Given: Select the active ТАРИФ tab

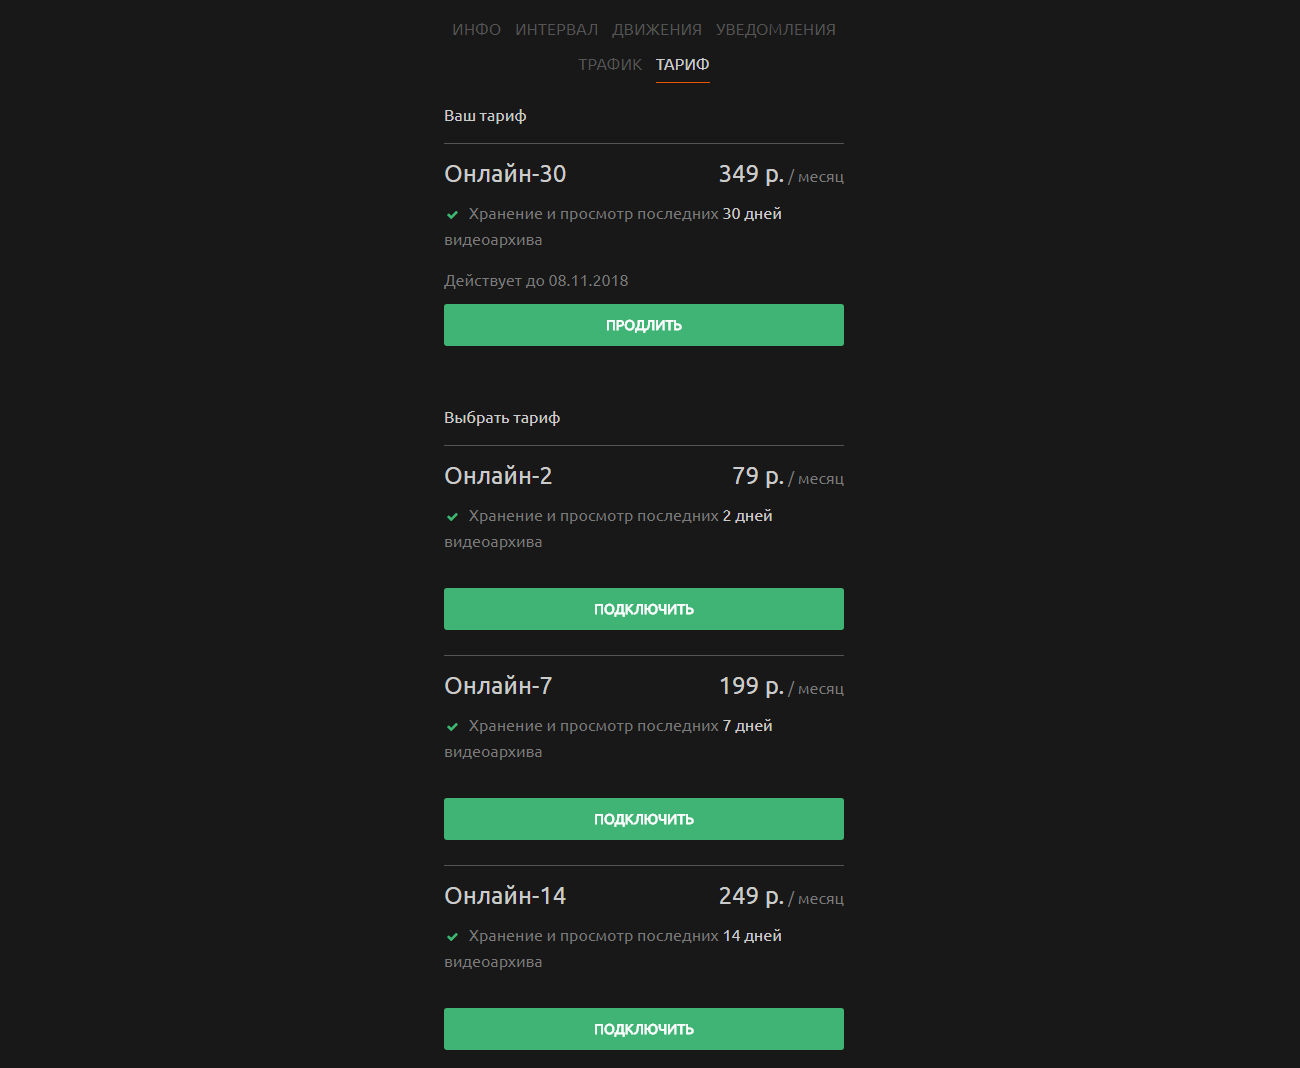Looking at the screenshot, I should 682,63.
